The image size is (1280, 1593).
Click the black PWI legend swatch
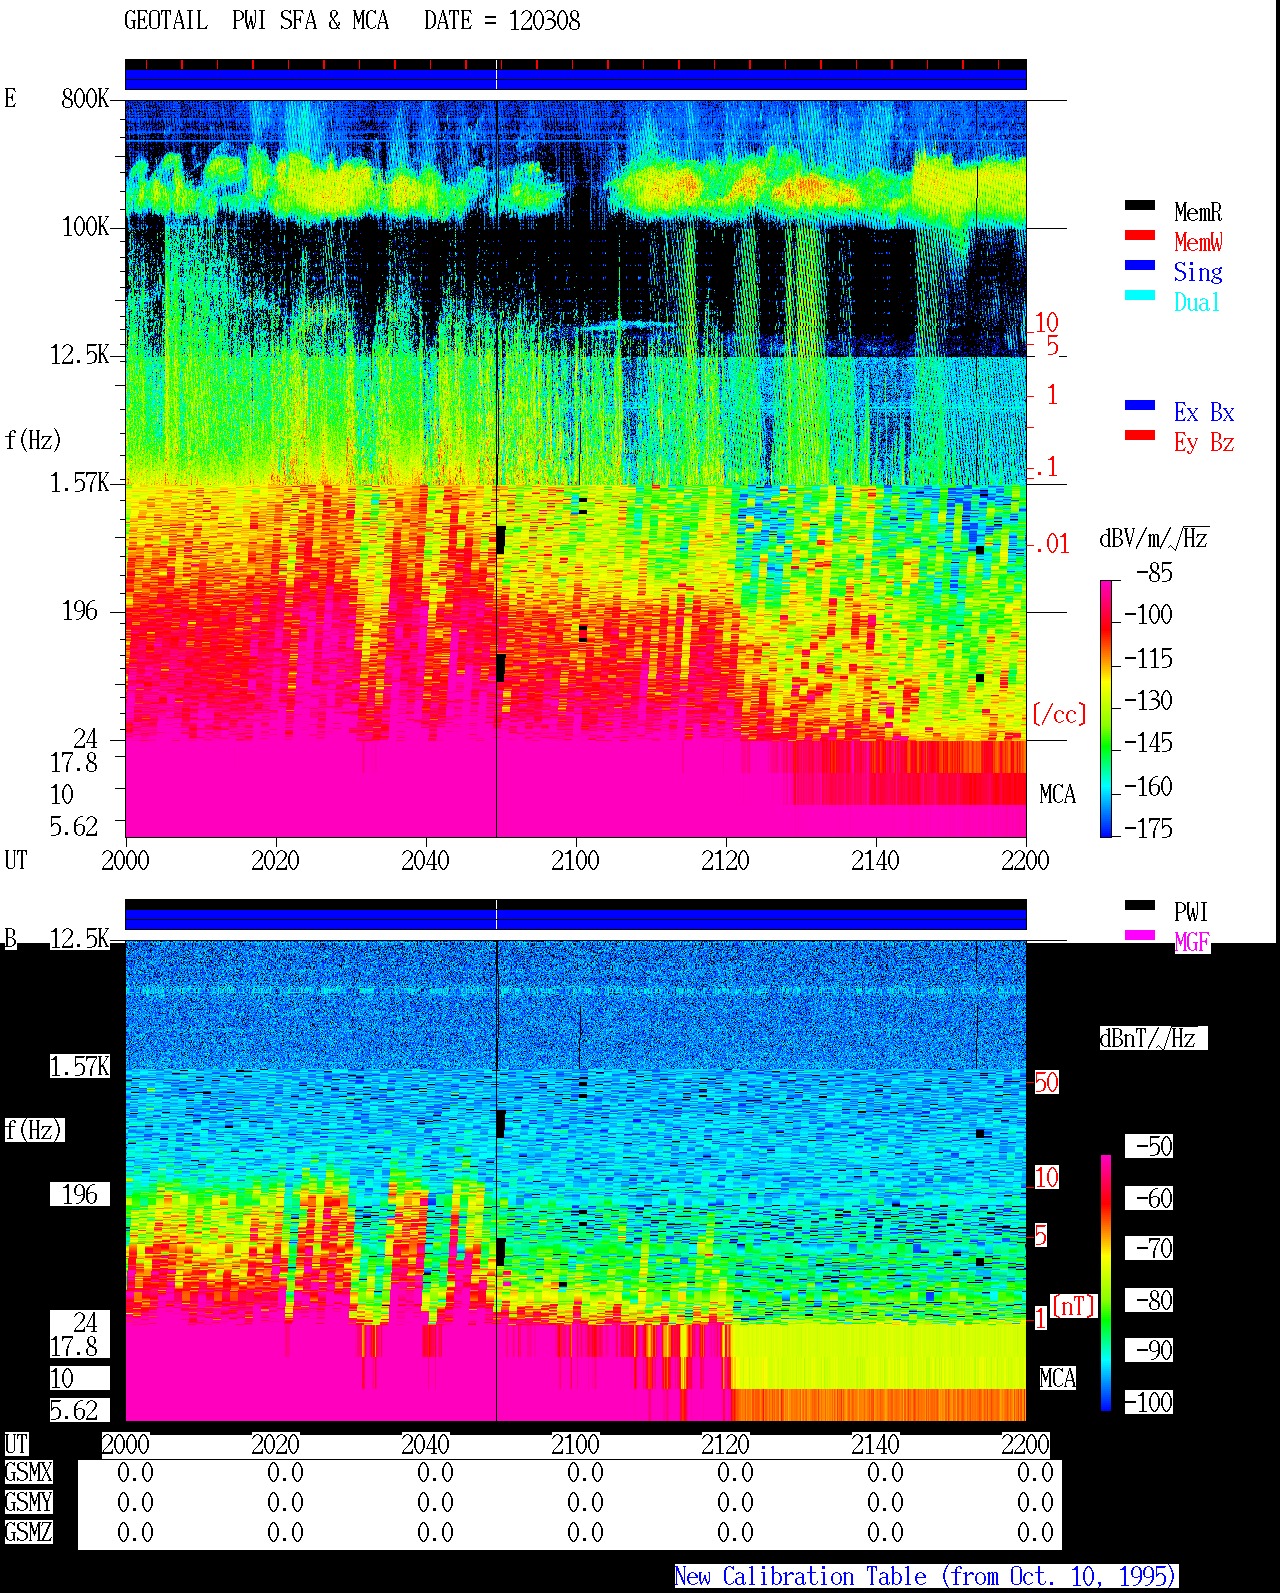(1139, 905)
